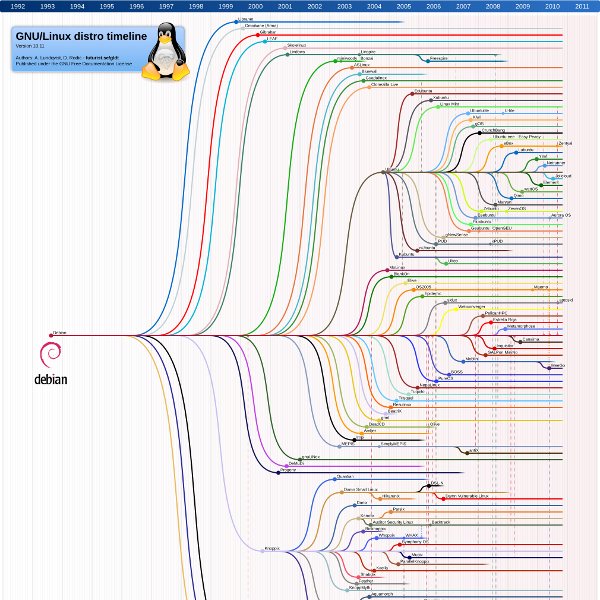Select the 1995 year marker
Viewport: 600px width, 600px height.
click(107, 6)
